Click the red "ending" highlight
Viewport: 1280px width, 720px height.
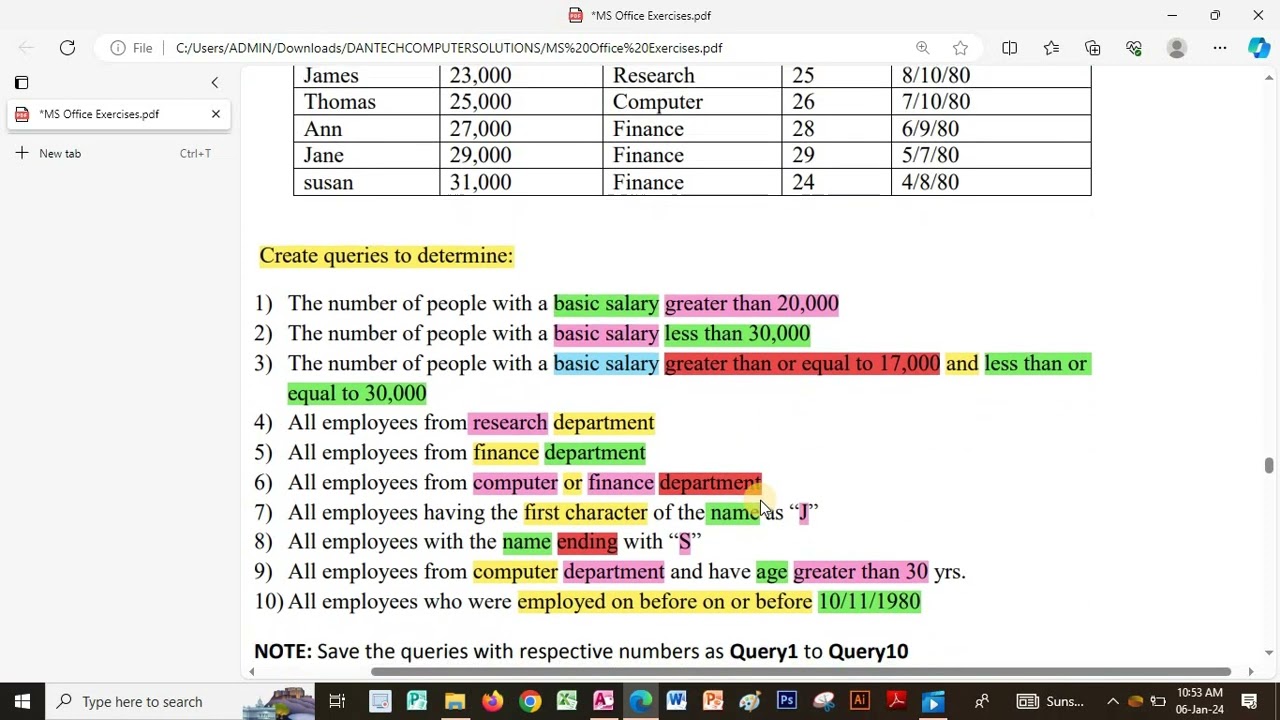tap(587, 542)
